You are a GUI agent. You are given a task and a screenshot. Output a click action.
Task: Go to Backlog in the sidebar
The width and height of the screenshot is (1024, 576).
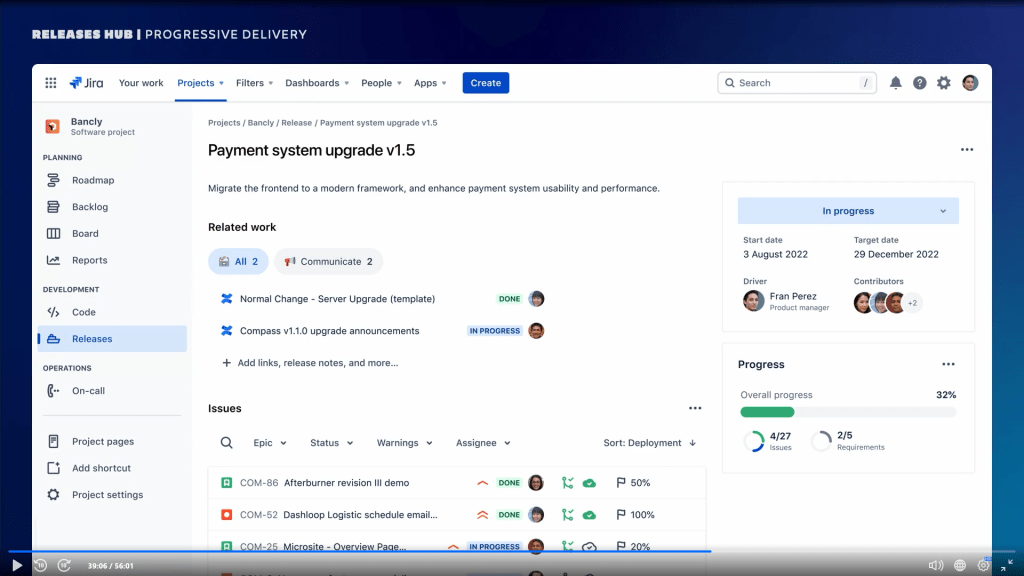click(89, 207)
